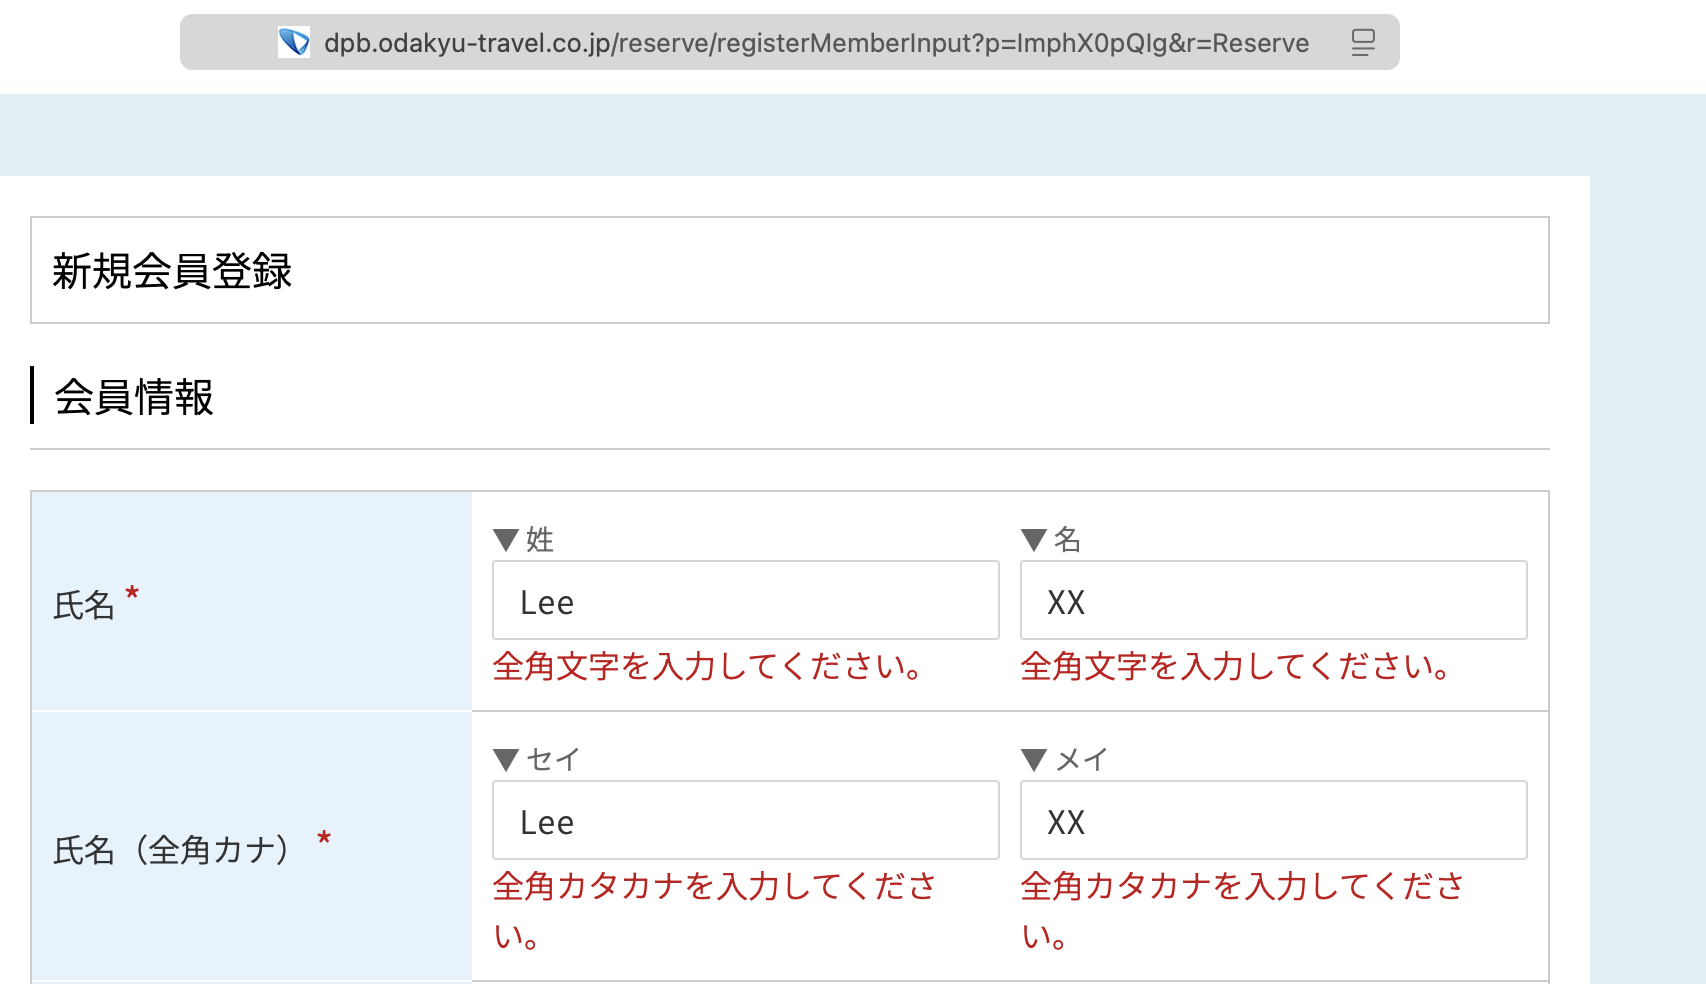Click the triangle marker beside 姓
This screenshot has width=1706, height=984.
tap(506, 541)
